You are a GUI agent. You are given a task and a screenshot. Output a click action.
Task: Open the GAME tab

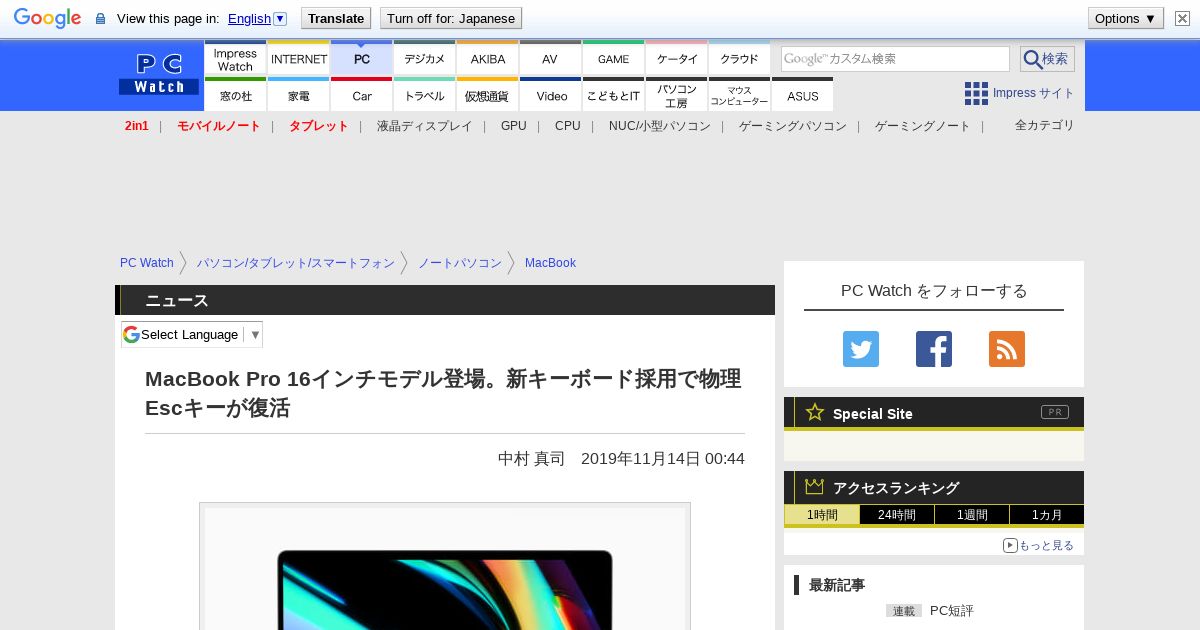click(x=613, y=59)
